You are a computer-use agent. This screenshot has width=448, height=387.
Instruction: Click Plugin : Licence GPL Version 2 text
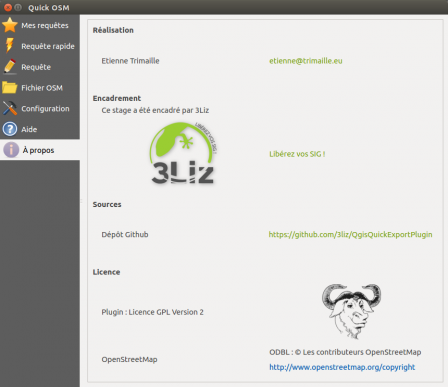coord(152,312)
